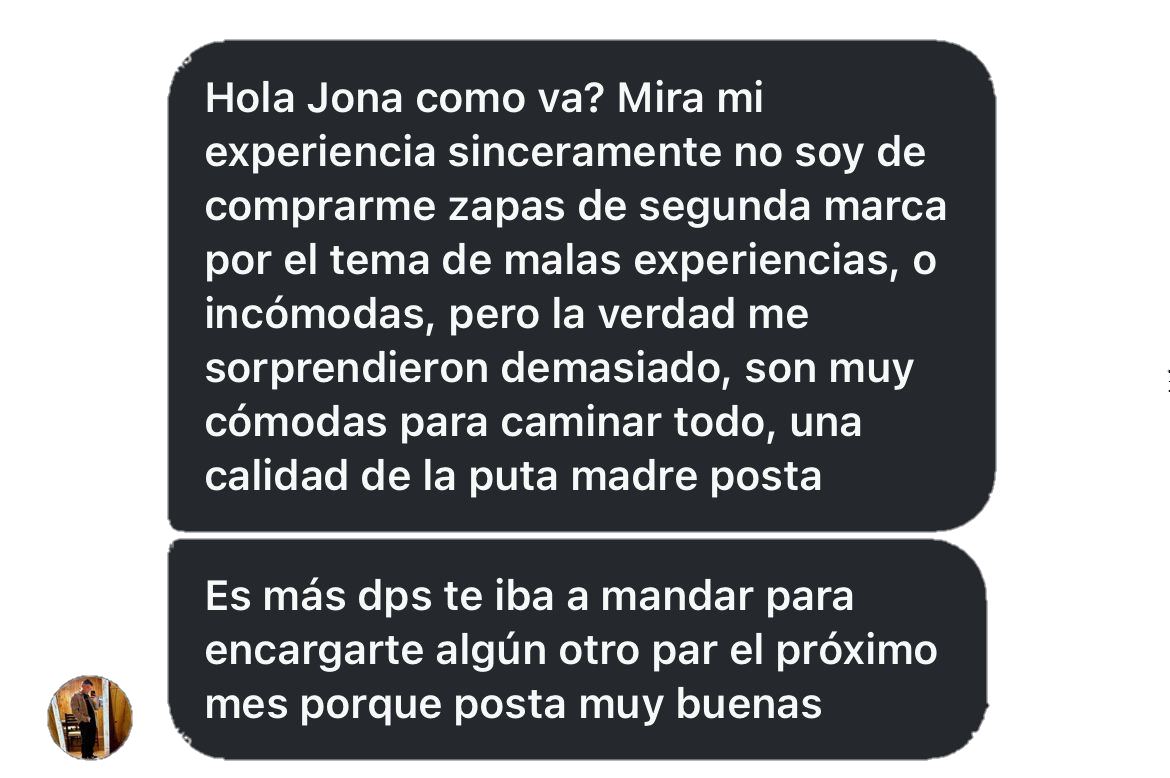Viewport: 1170px width, 778px height.
Task: Click the word 'madre' in the first bubble
Action: pyautogui.click(x=634, y=476)
